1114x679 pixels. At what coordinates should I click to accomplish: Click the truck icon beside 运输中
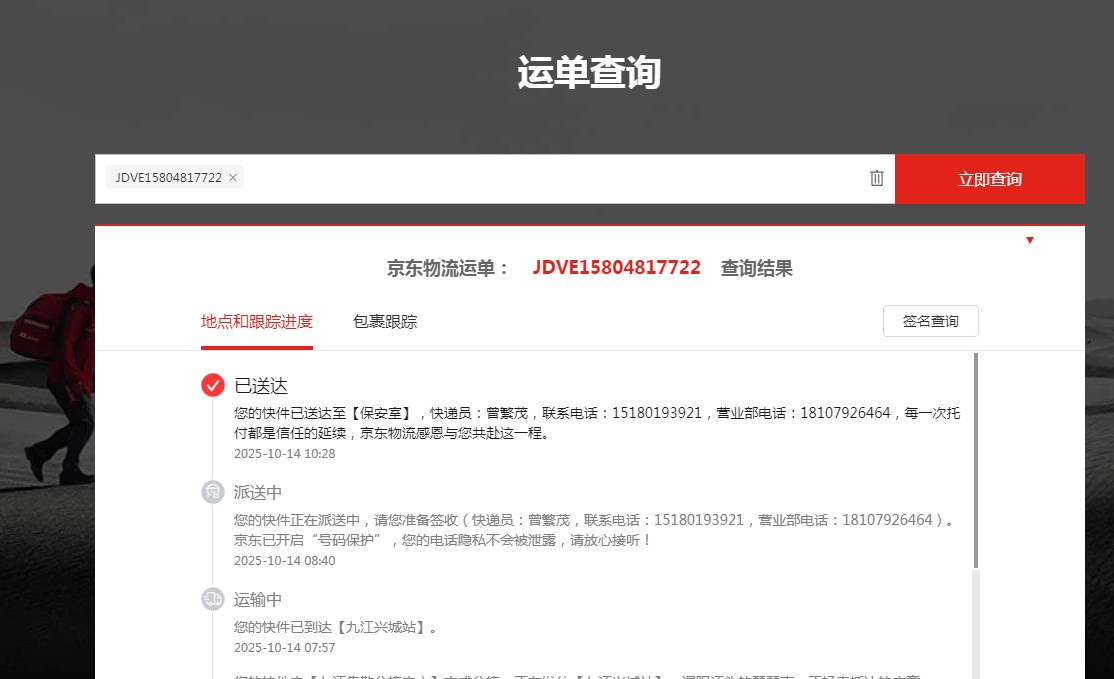coord(213,599)
